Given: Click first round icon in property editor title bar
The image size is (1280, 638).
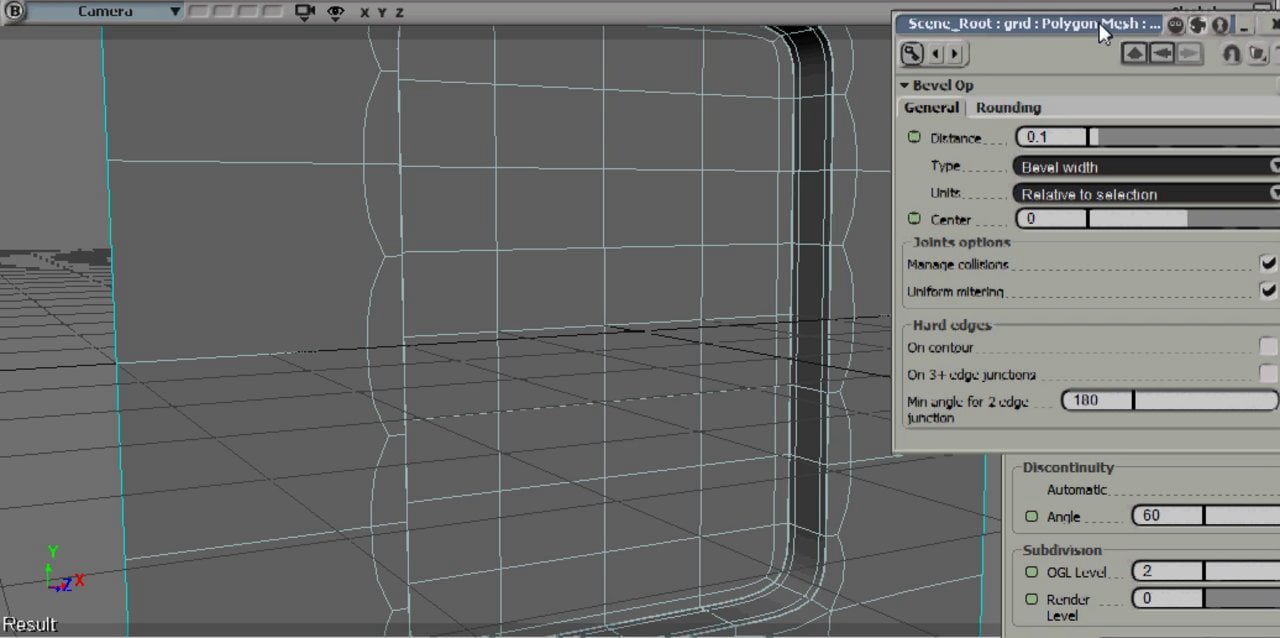Looking at the screenshot, I should (1176, 24).
